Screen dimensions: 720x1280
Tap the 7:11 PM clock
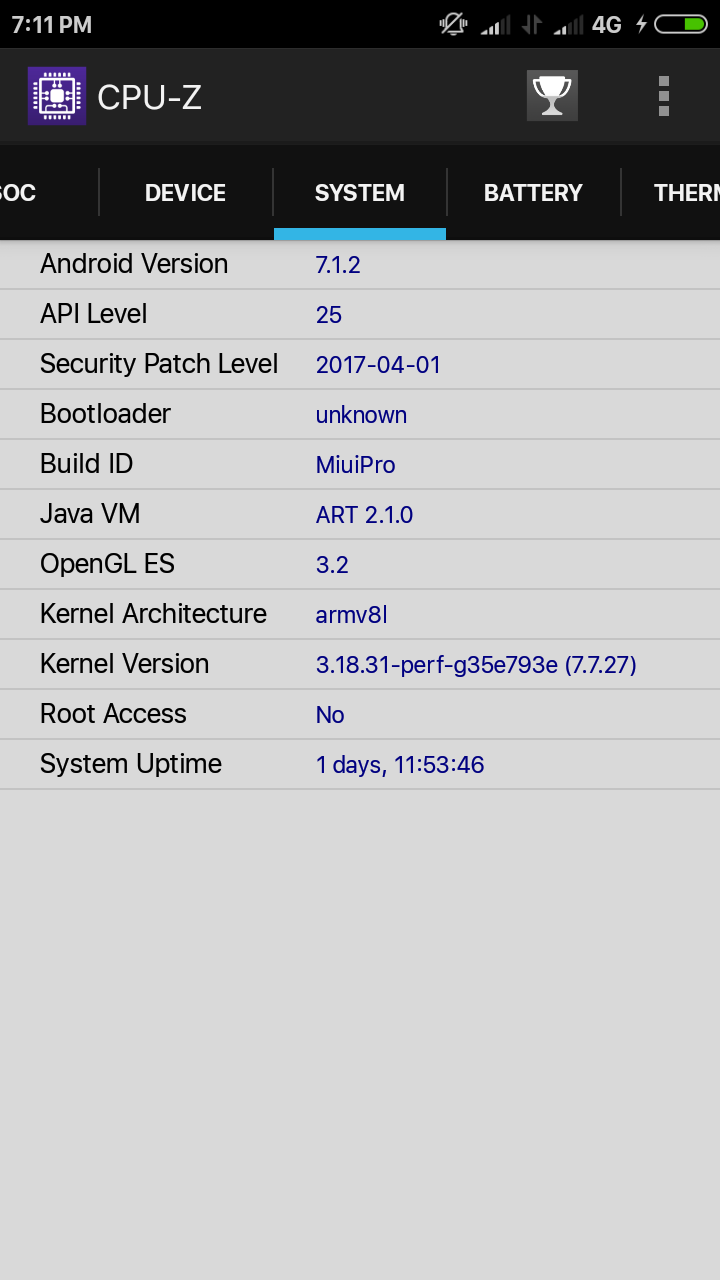pos(52,25)
